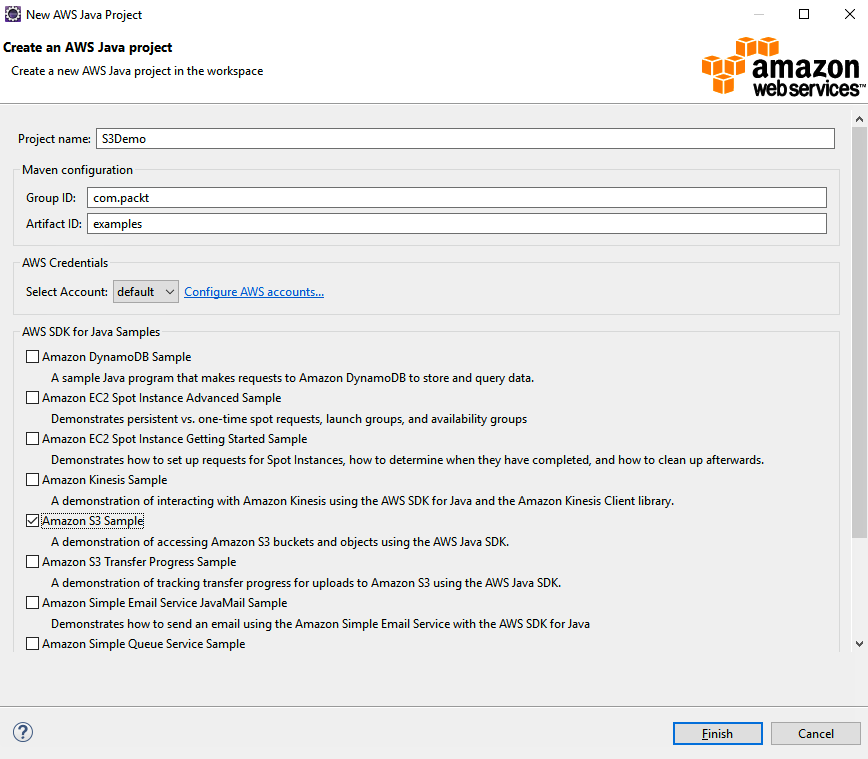Image resolution: width=868 pixels, height=759 pixels.
Task: Click the send an email description text
Action: (x=320, y=623)
